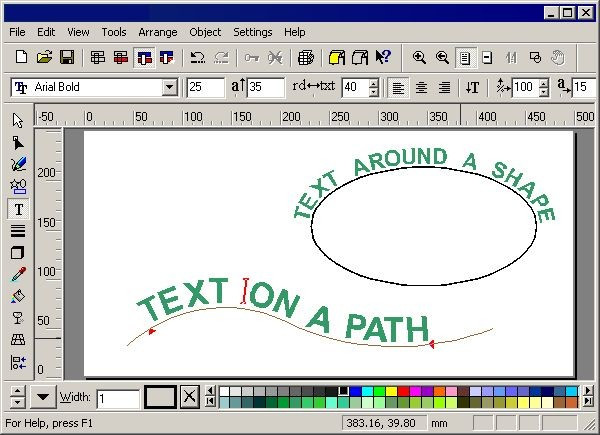Click the grid globe icon in toolbar
This screenshot has height=435, width=600.
click(x=305, y=58)
